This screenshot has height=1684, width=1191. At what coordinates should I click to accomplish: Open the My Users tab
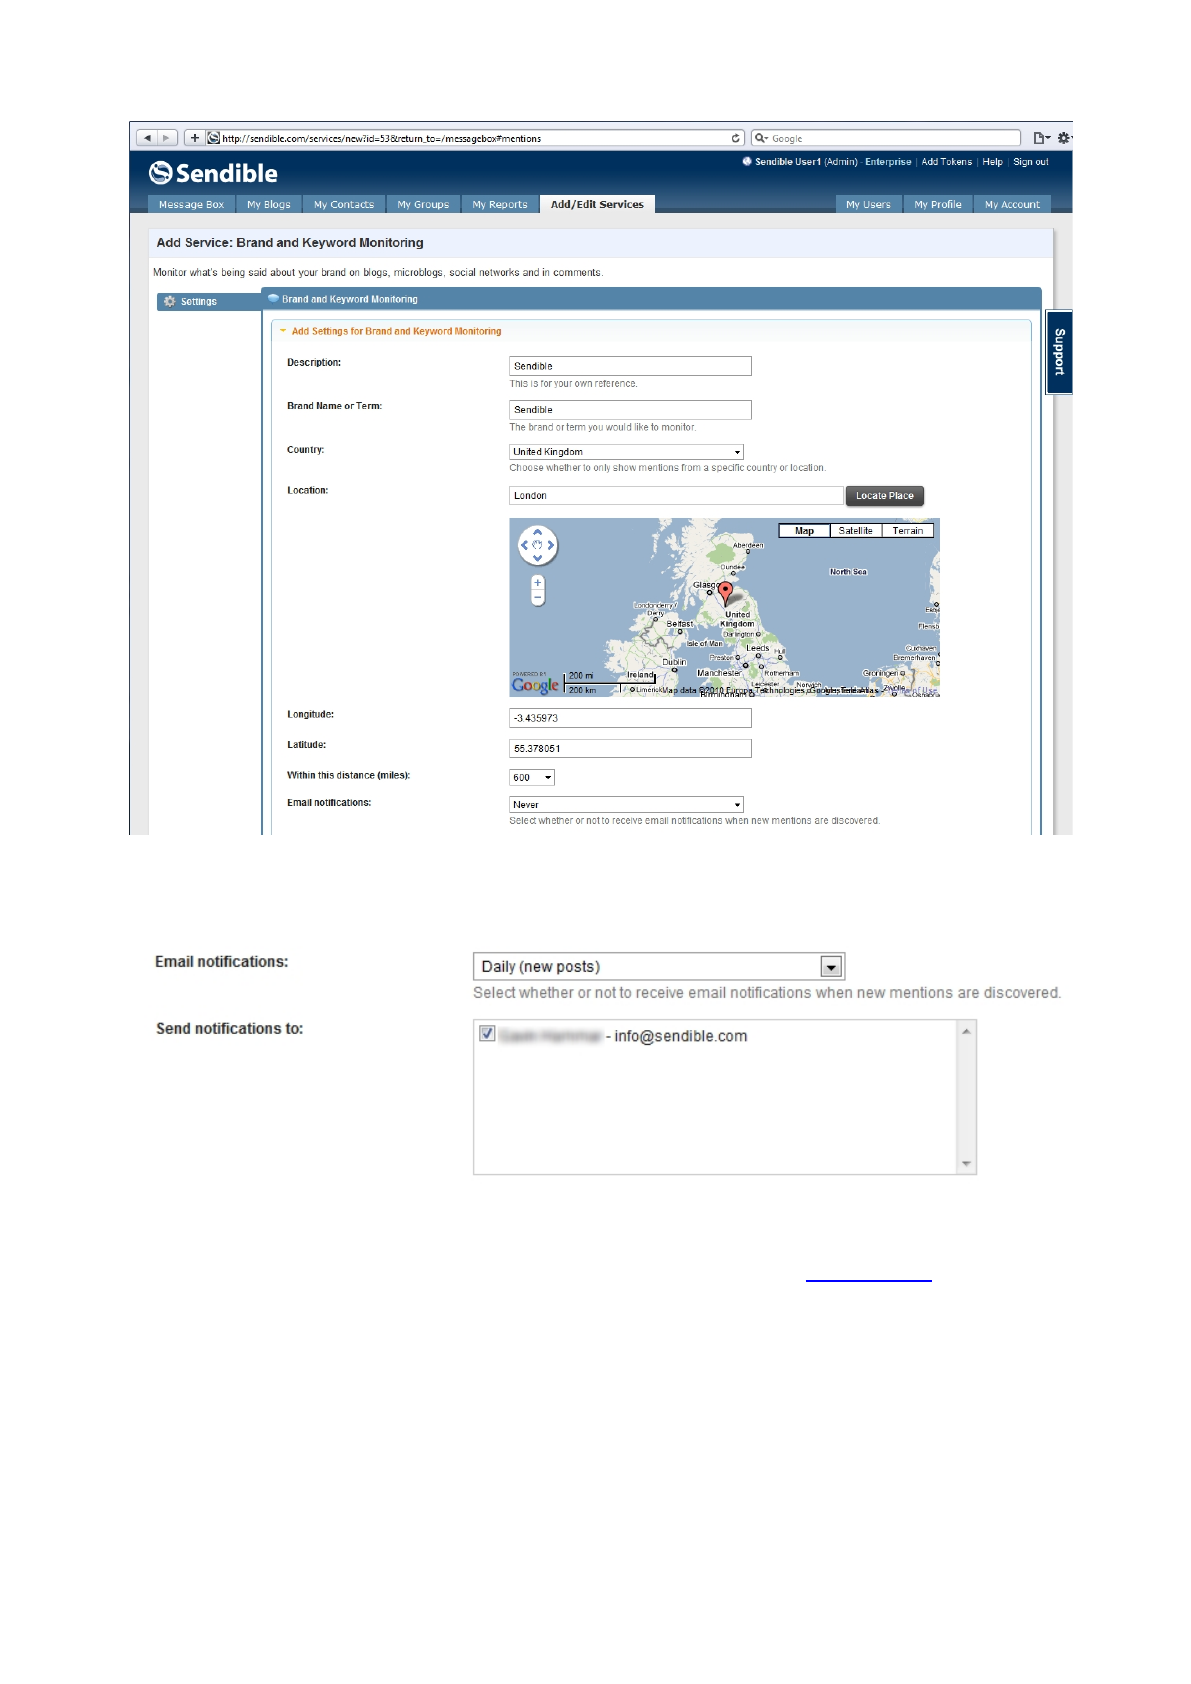[868, 204]
